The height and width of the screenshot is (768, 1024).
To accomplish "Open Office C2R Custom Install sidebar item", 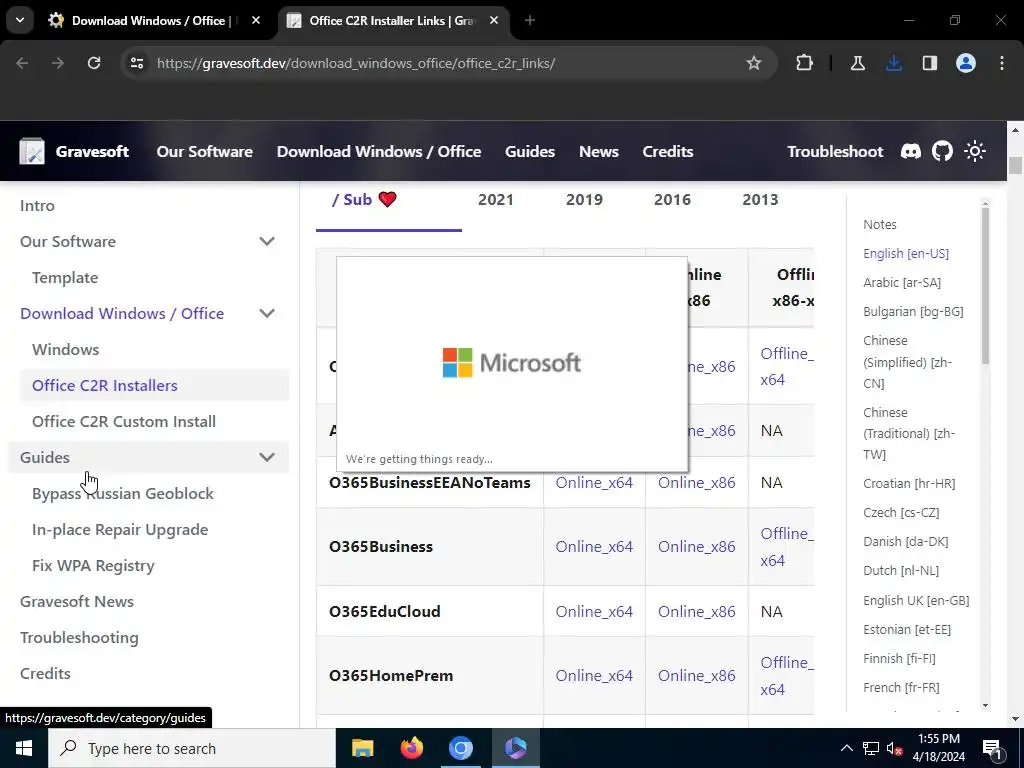I will tap(123, 421).
